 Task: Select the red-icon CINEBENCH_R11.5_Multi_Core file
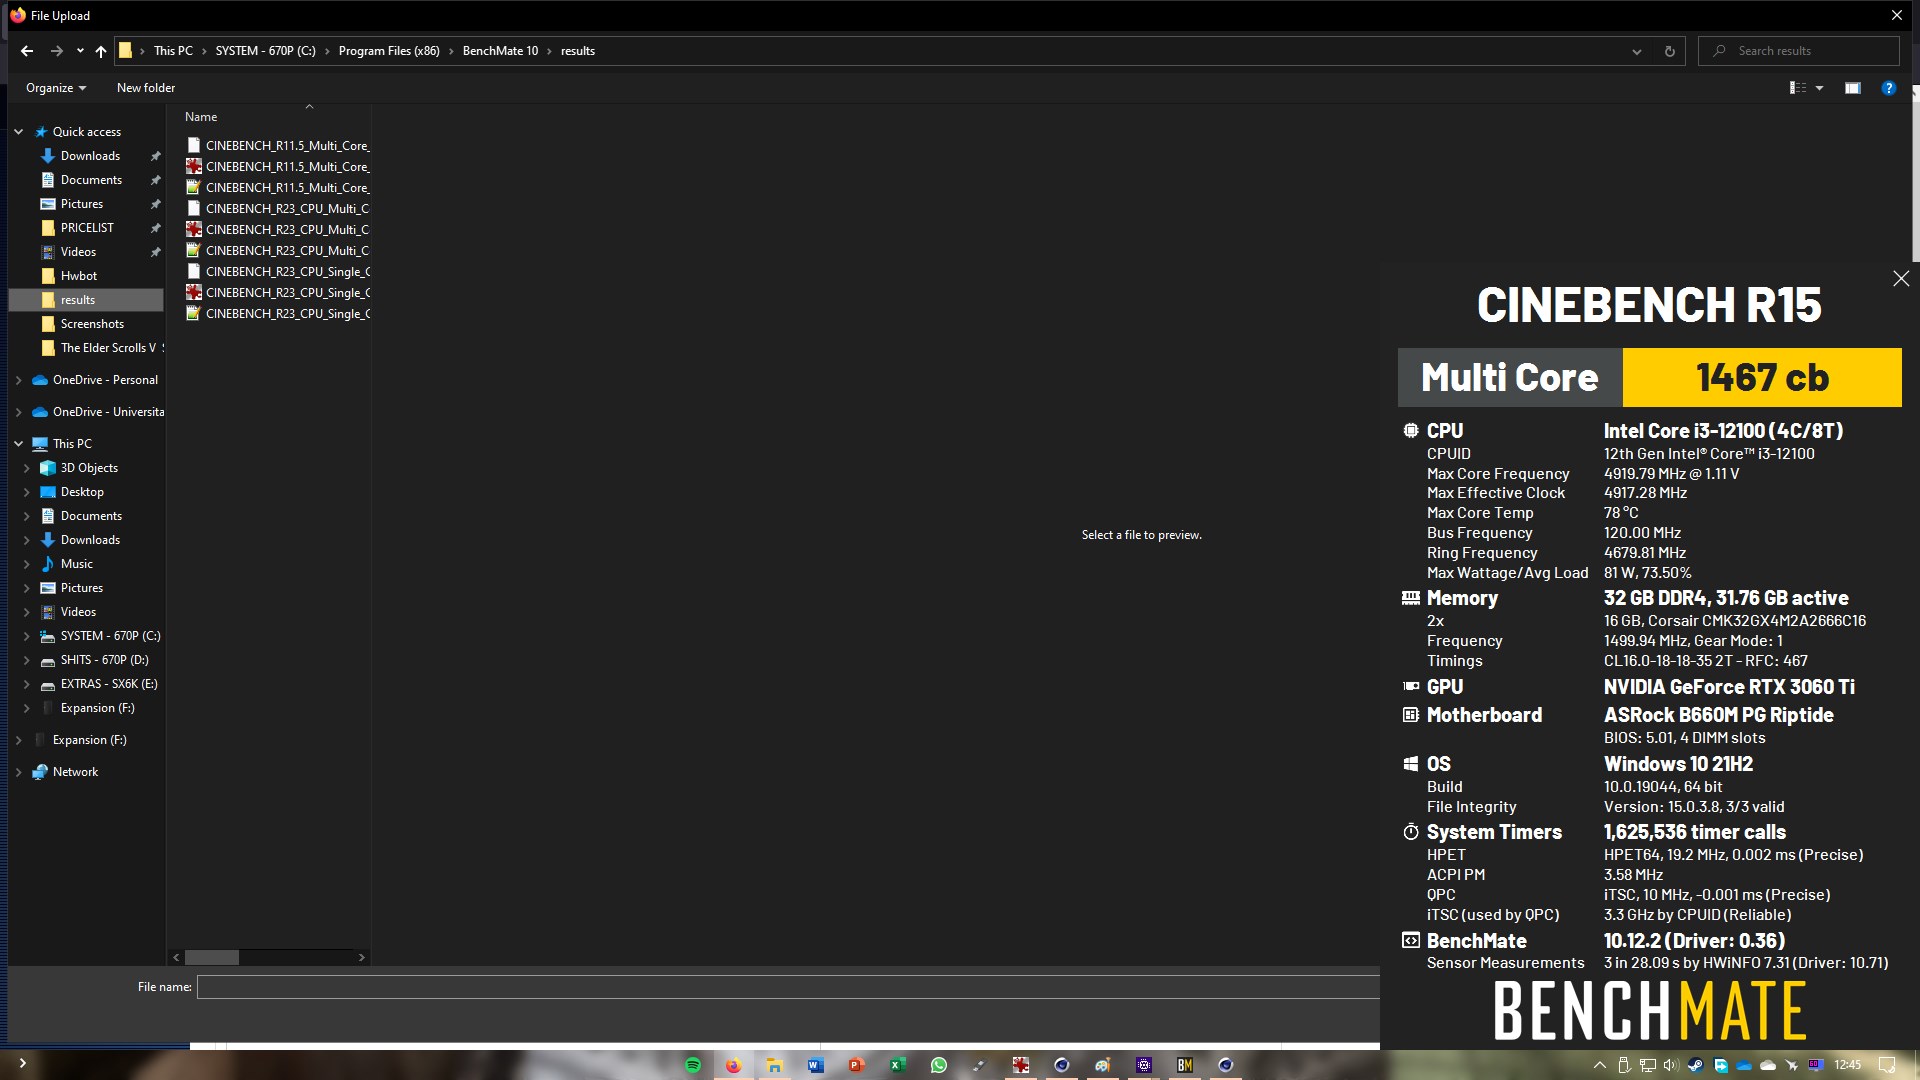[x=277, y=167]
